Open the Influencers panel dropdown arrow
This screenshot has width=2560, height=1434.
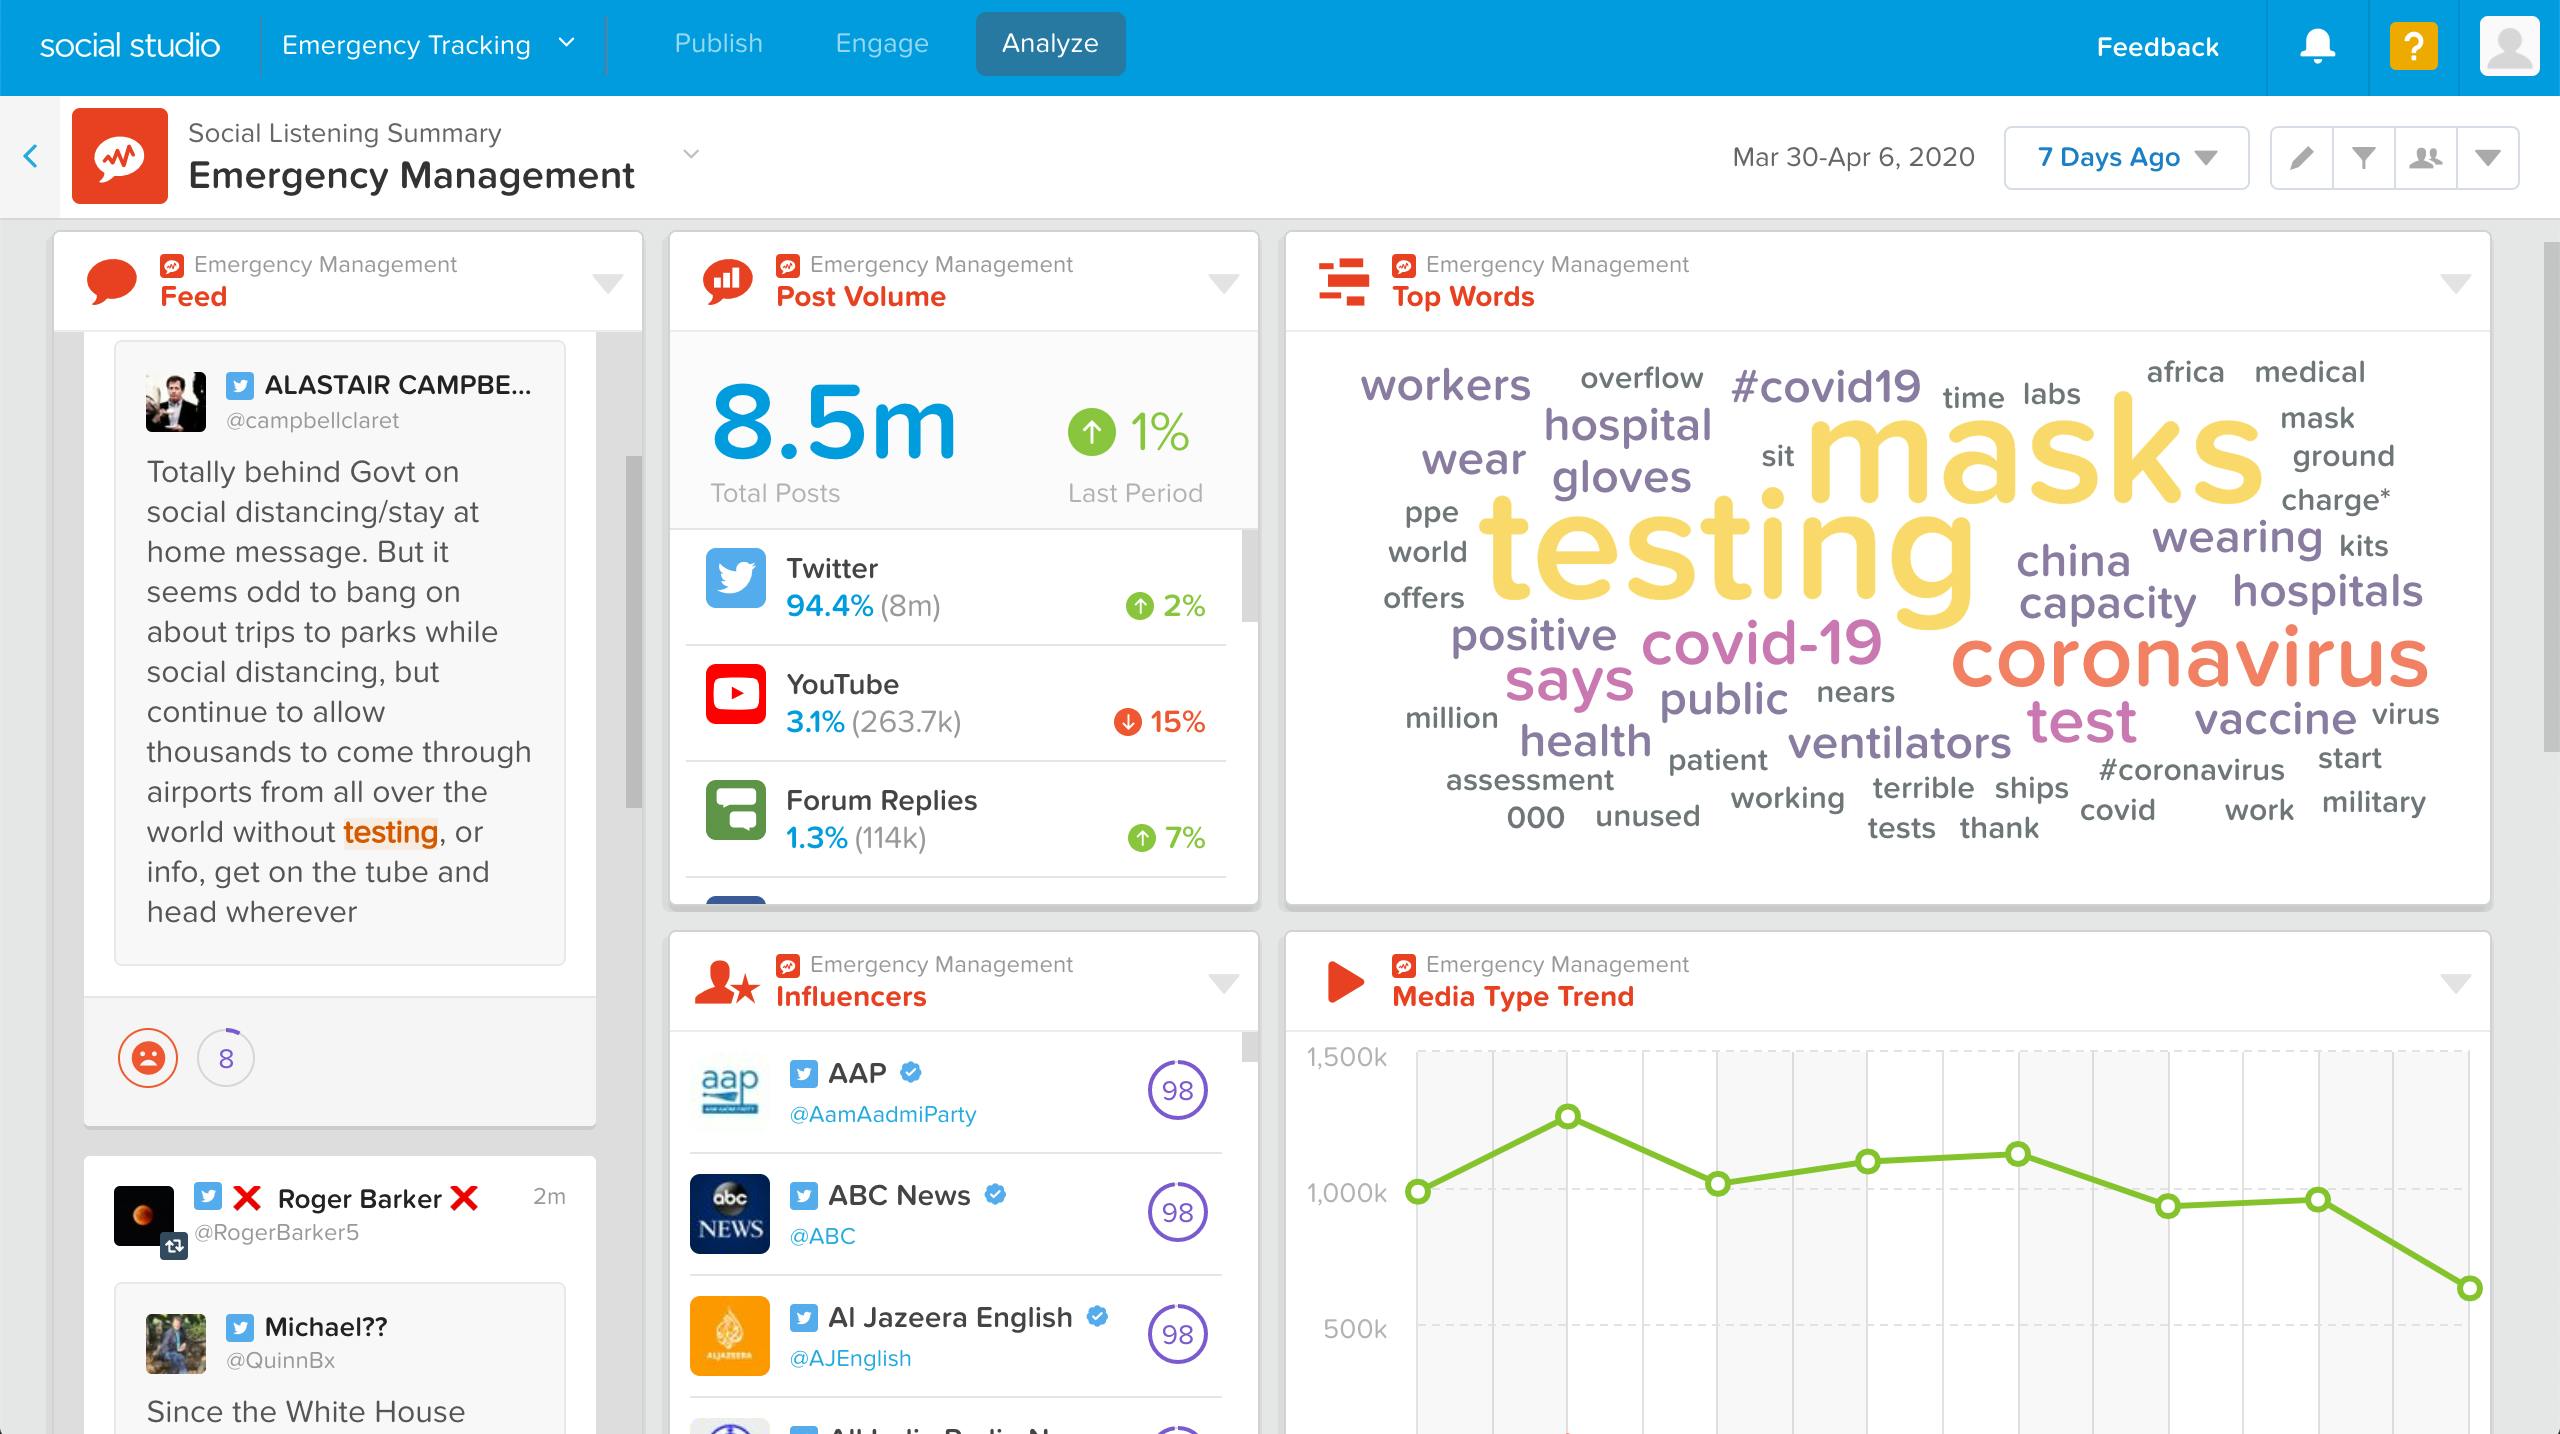tap(1224, 983)
